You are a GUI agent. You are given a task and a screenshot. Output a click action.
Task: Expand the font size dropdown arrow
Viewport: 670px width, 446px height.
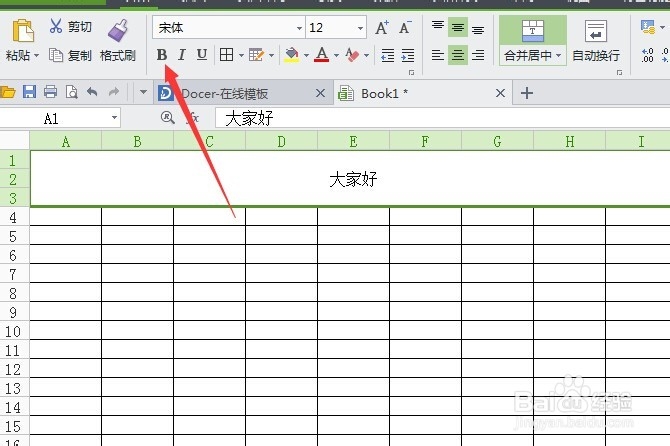pyautogui.click(x=361, y=28)
